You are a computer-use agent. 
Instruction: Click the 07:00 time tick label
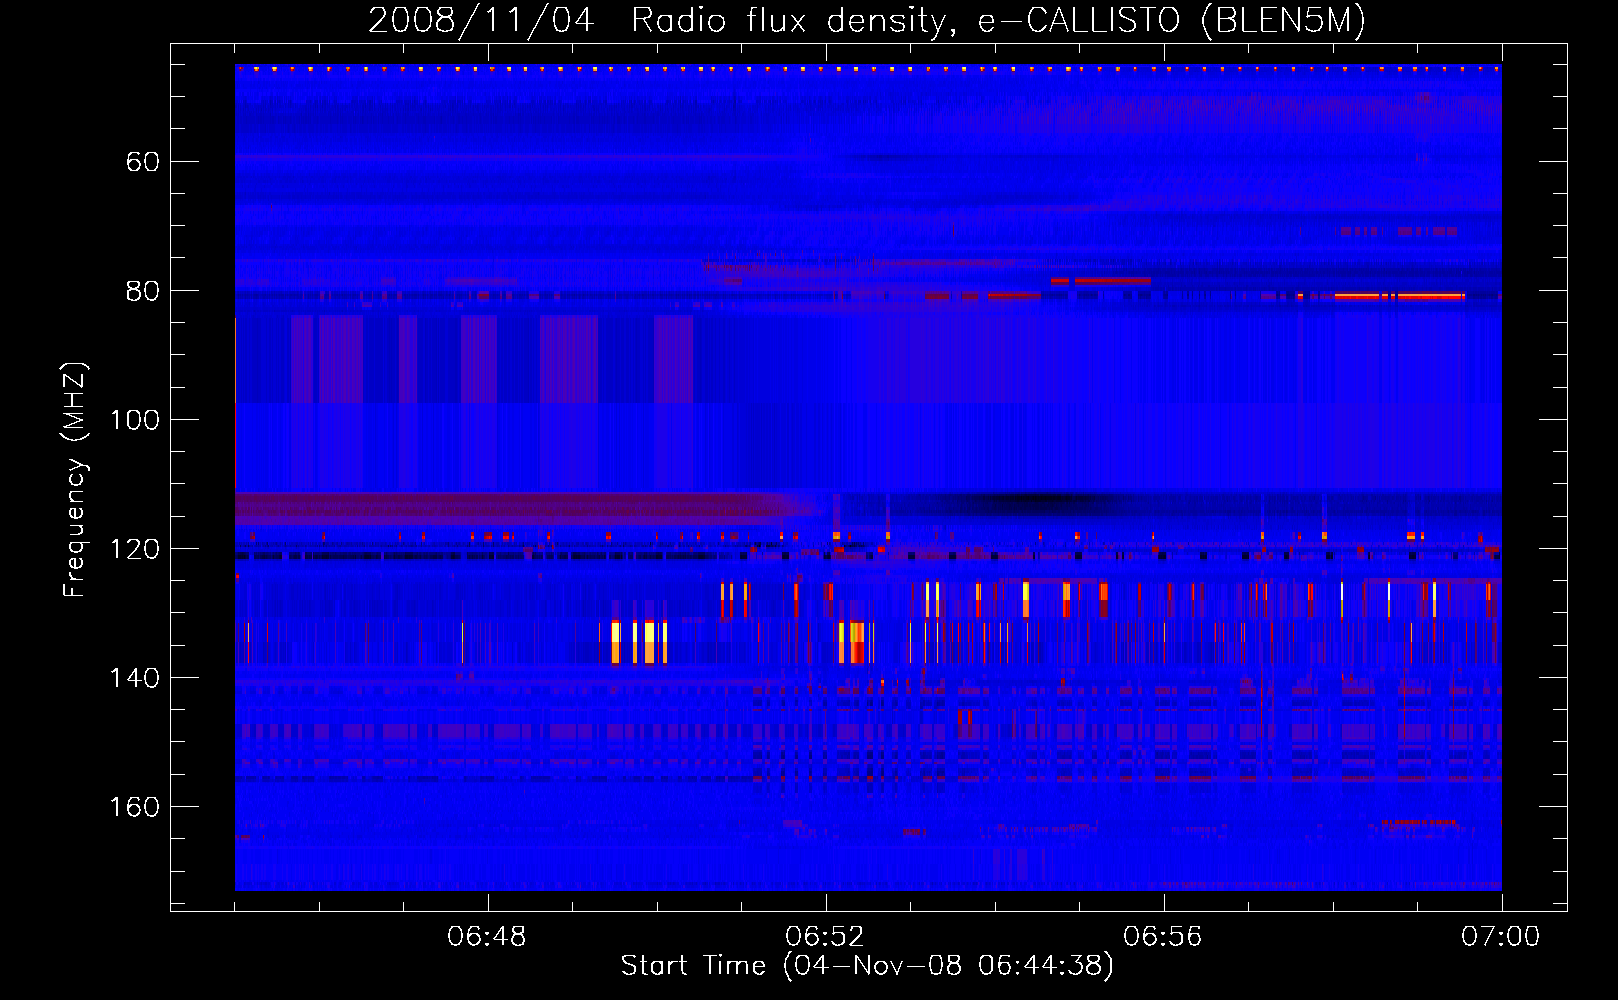pos(1501,937)
